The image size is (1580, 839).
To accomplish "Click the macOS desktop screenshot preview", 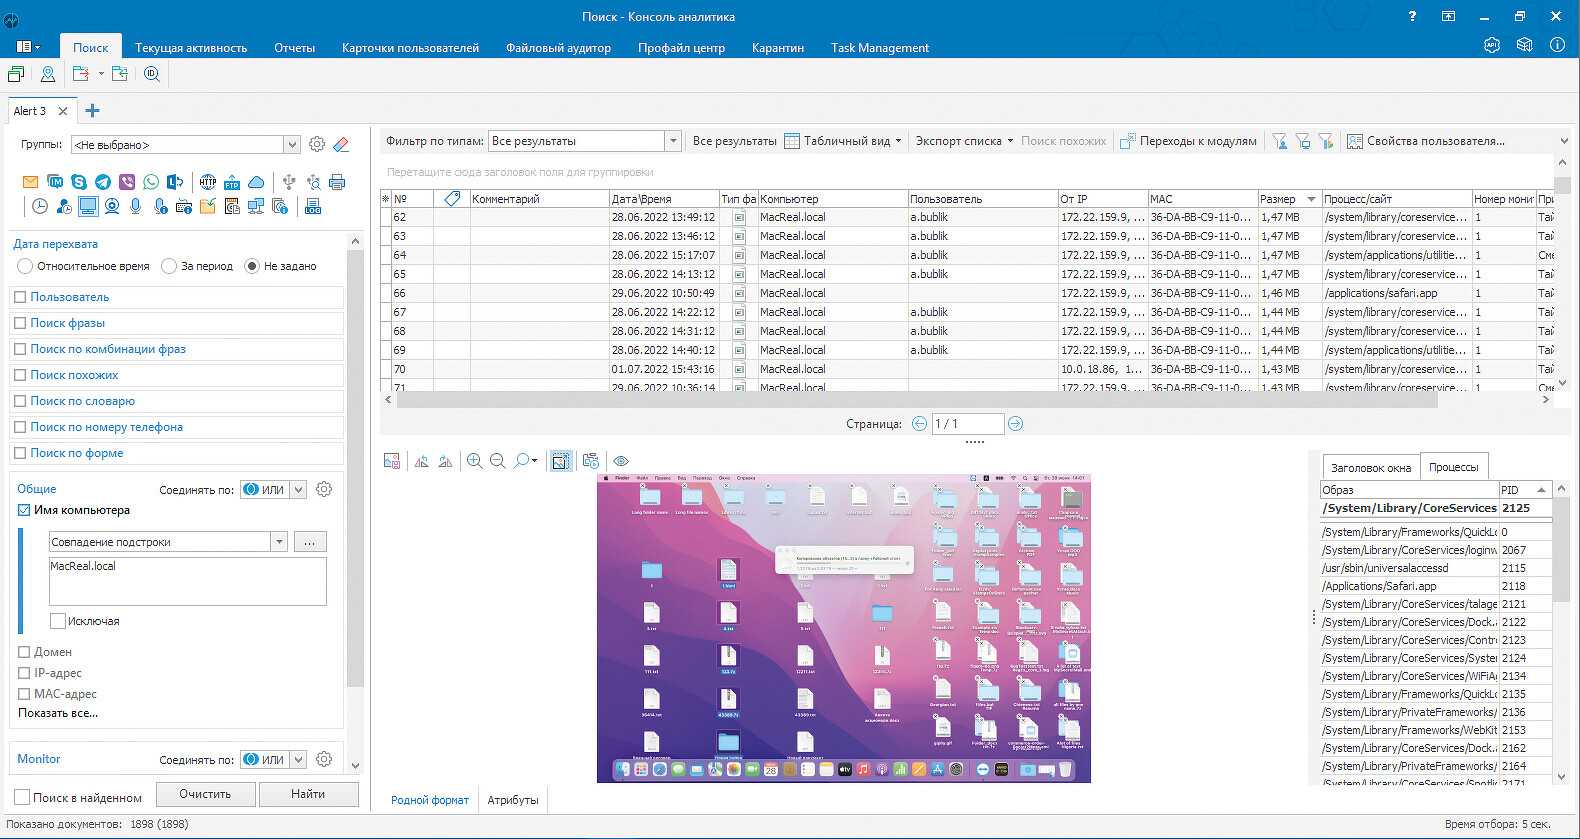I will click(x=843, y=628).
